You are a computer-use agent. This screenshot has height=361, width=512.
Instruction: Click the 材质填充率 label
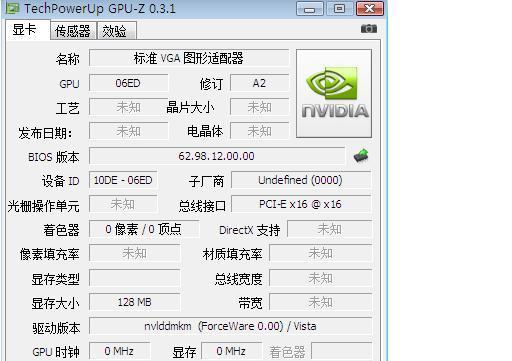pos(232,254)
